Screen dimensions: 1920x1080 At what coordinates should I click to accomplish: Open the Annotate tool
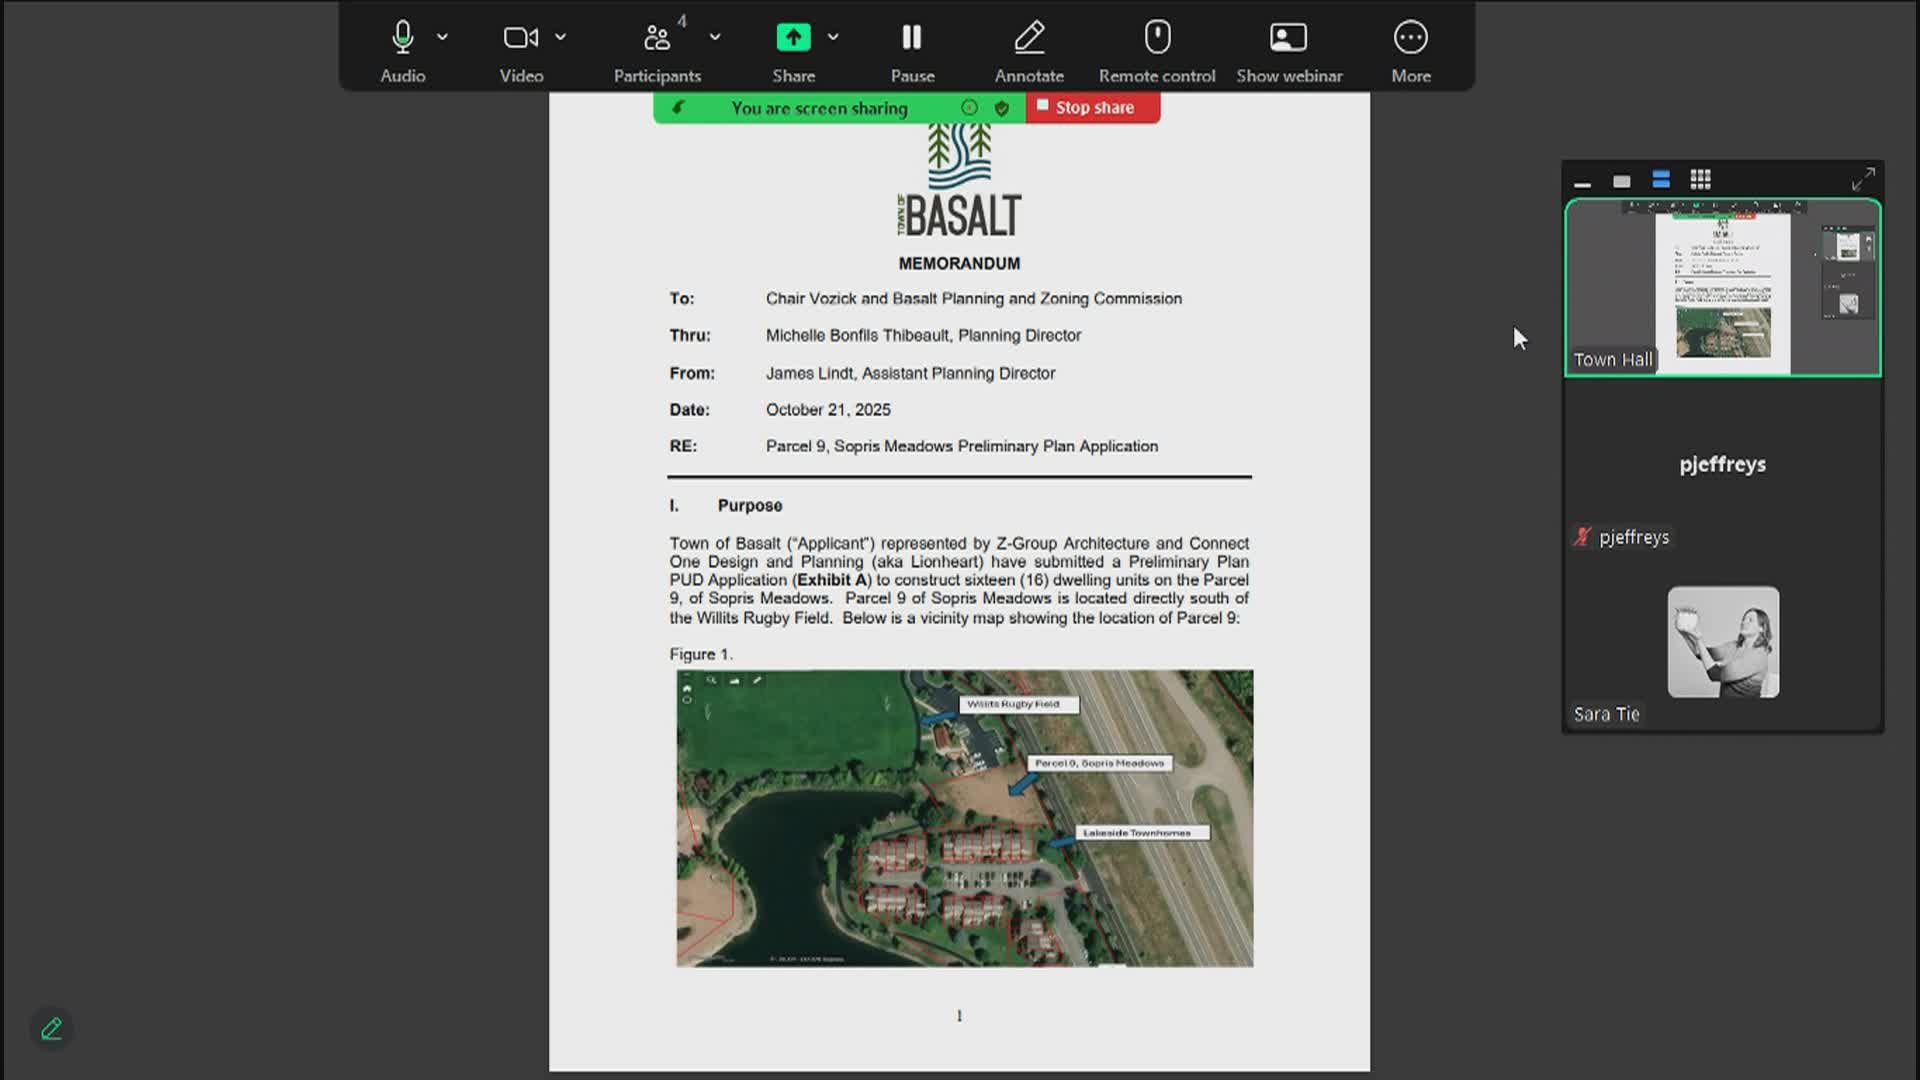[1029, 45]
